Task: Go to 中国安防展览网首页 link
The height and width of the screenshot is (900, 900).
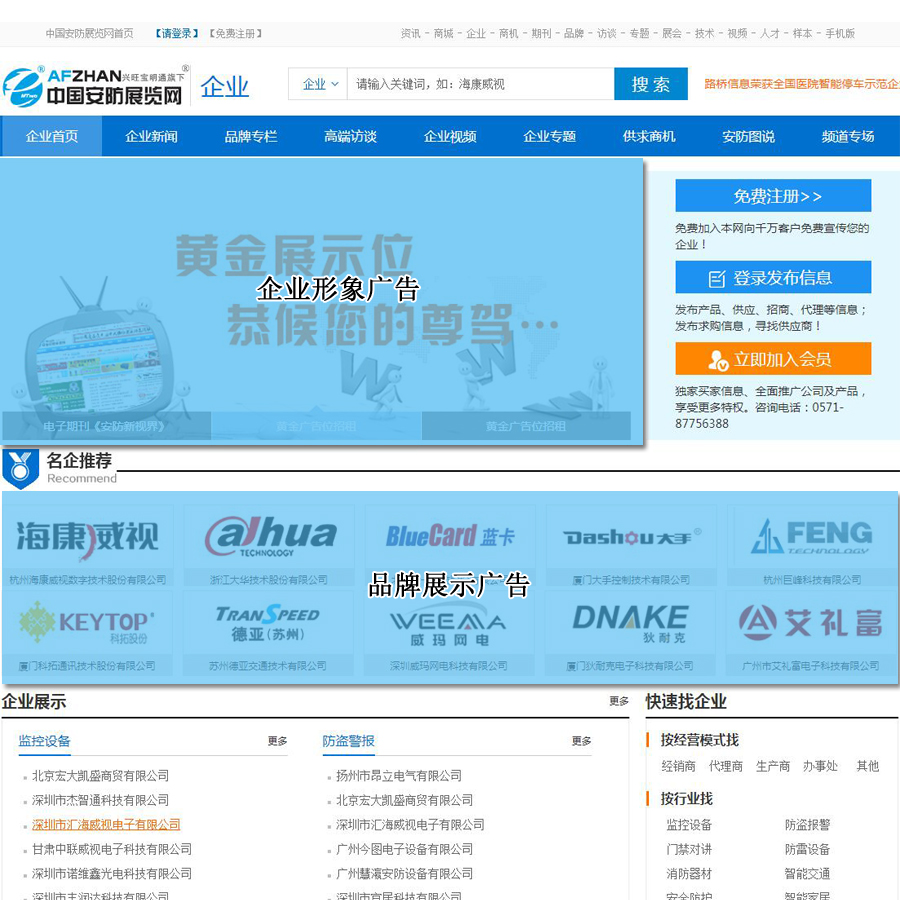Action: 90,33
